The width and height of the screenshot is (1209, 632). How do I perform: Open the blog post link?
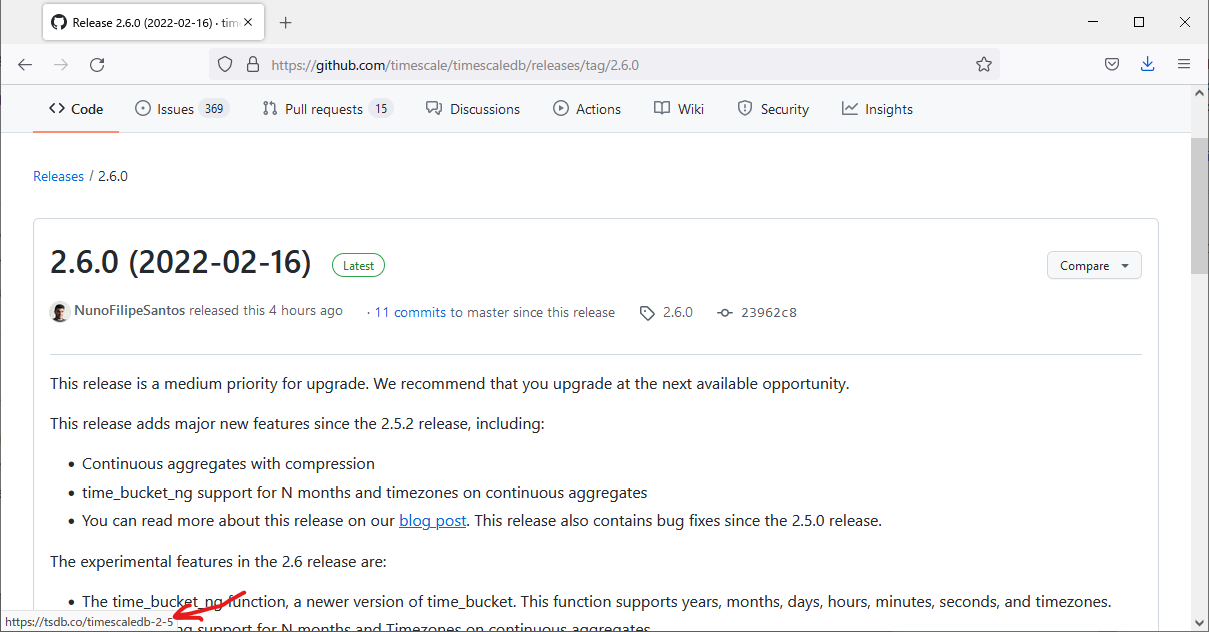coord(433,520)
